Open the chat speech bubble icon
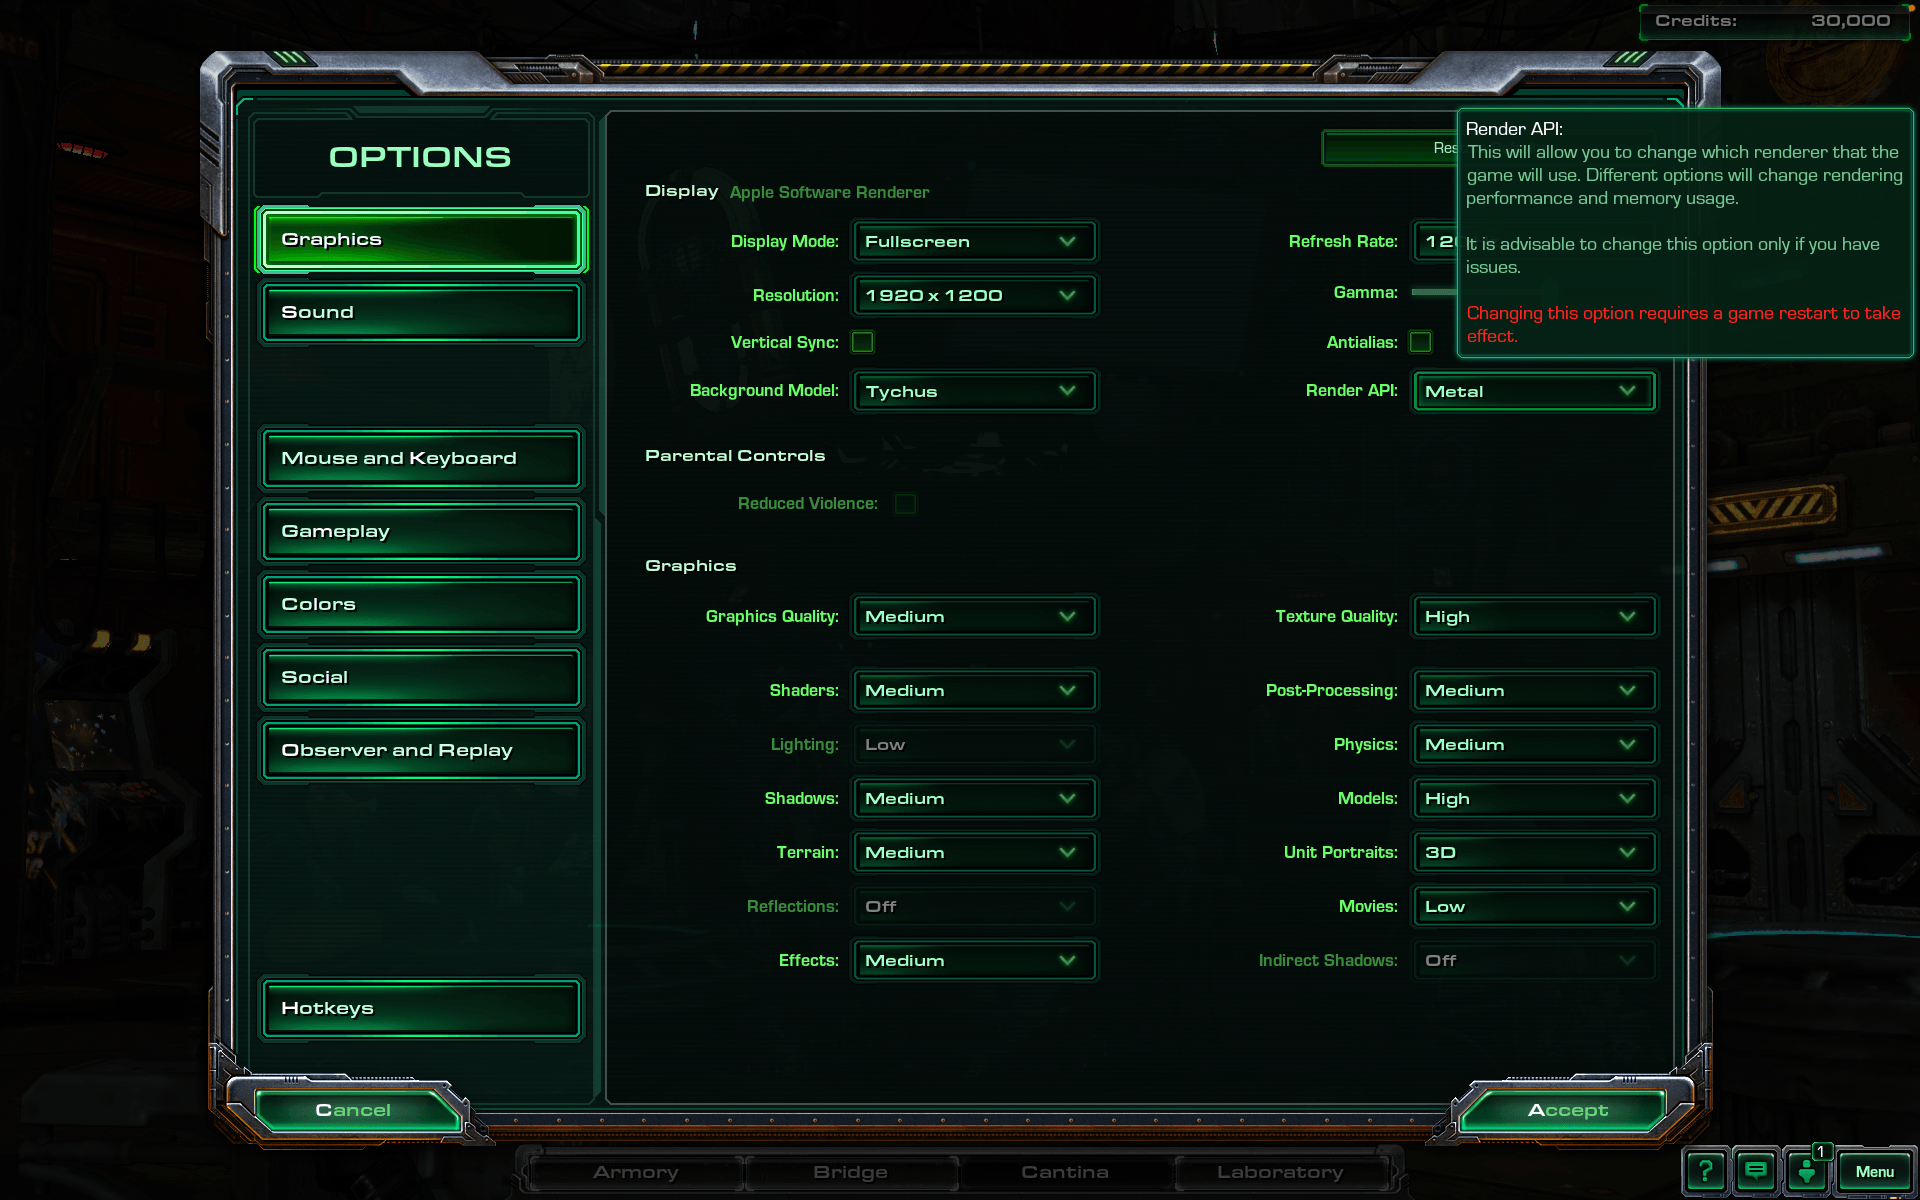 click(1755, 1171)
